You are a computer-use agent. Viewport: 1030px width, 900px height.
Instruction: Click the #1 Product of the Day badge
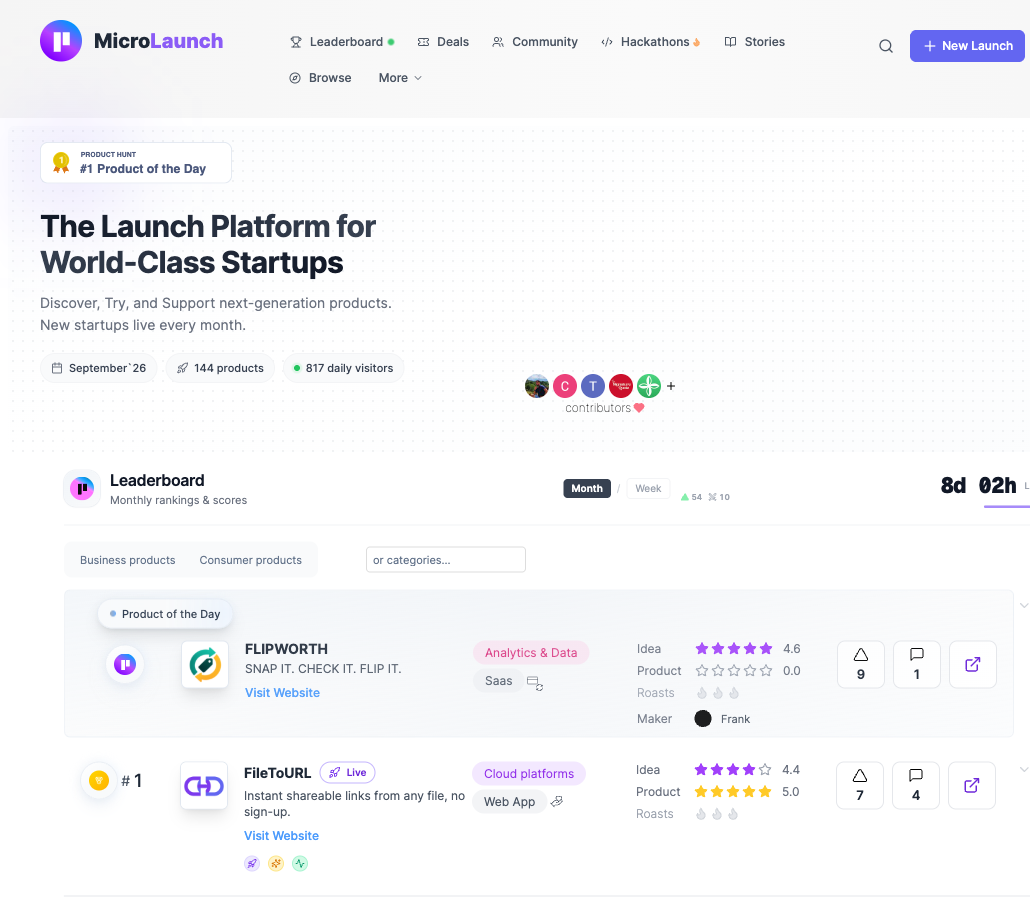coord(136,162)
